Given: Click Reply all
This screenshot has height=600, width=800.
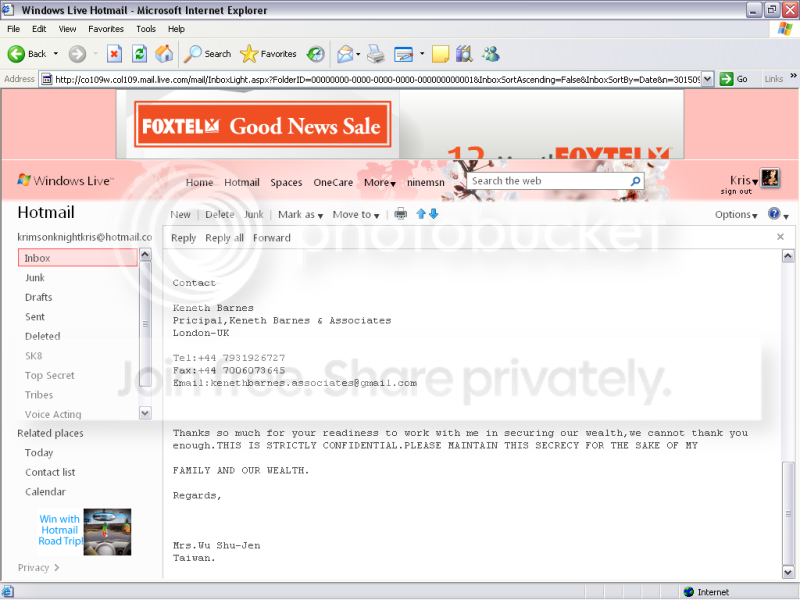Looking at the screenshot, I should (x=224, y=238).
